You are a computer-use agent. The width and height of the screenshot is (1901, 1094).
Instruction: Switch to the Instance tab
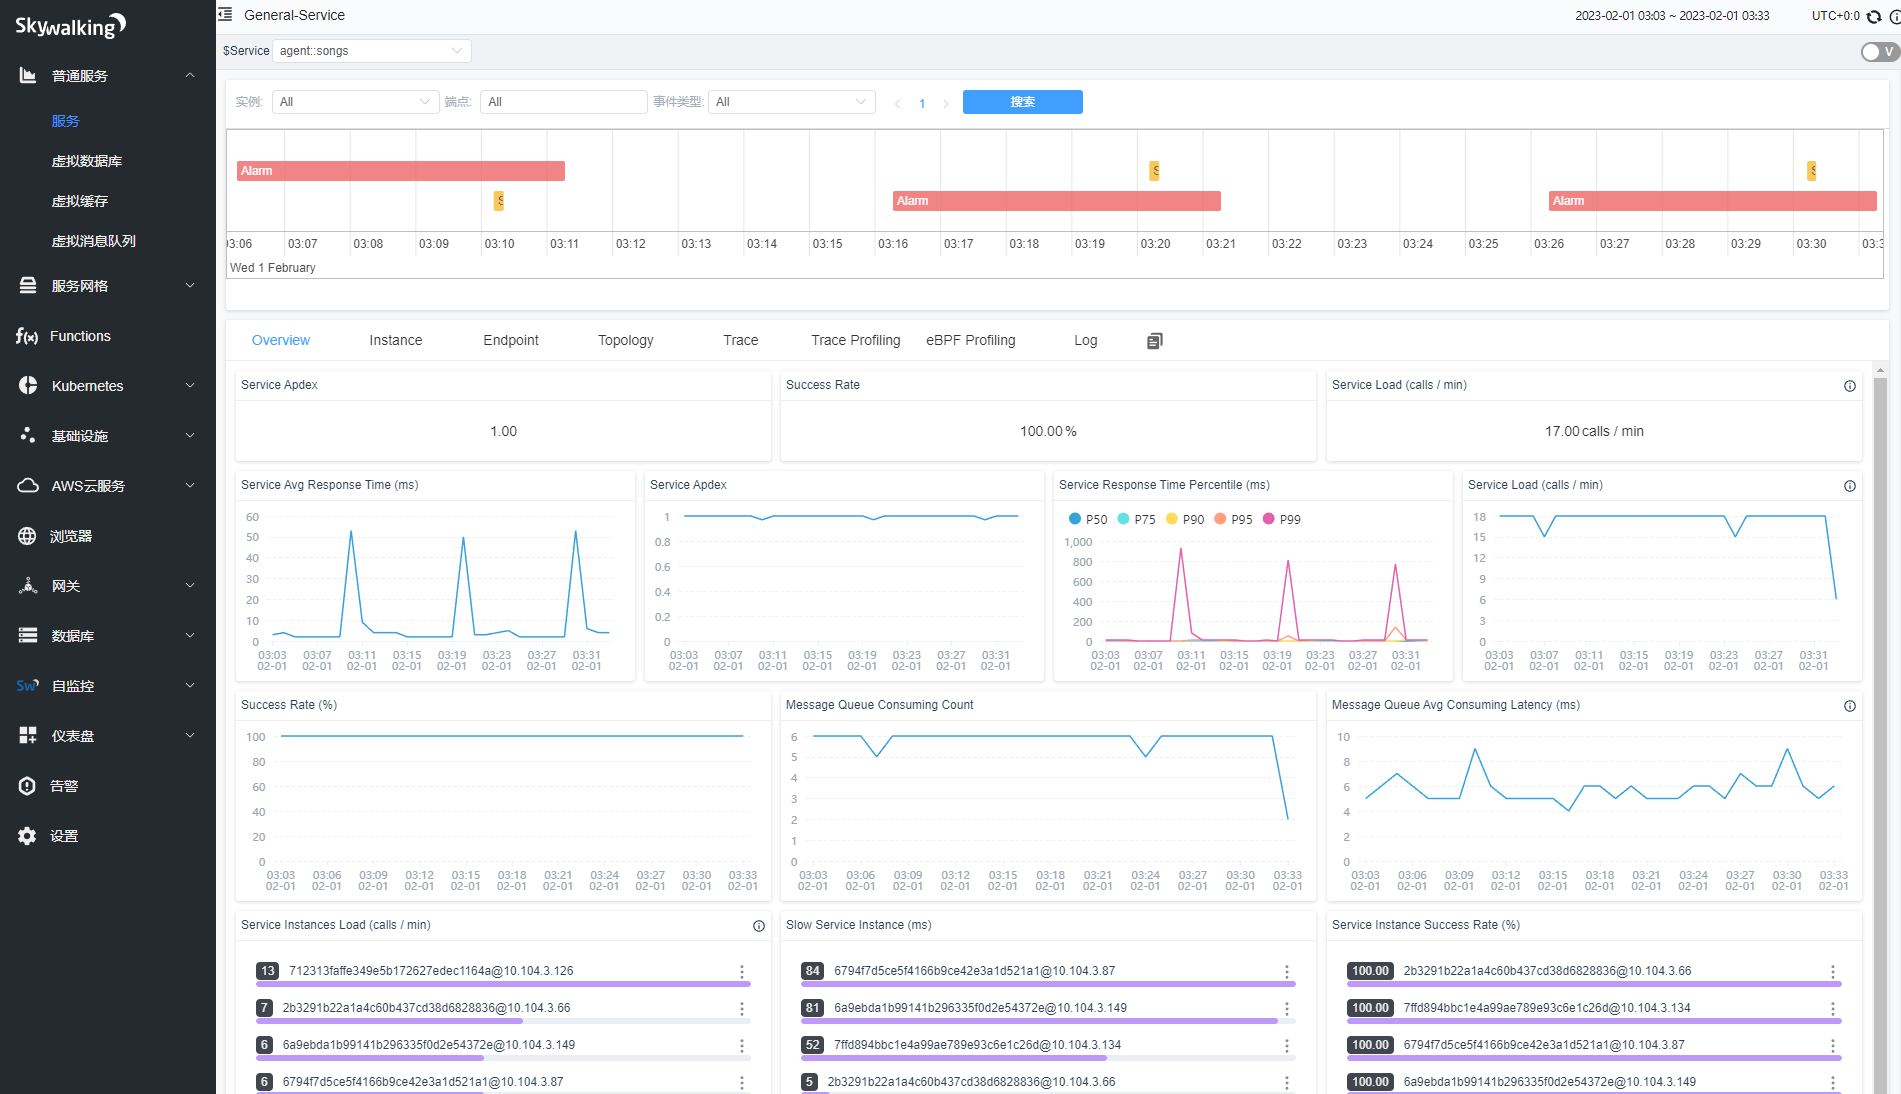(x=396, y=341)
